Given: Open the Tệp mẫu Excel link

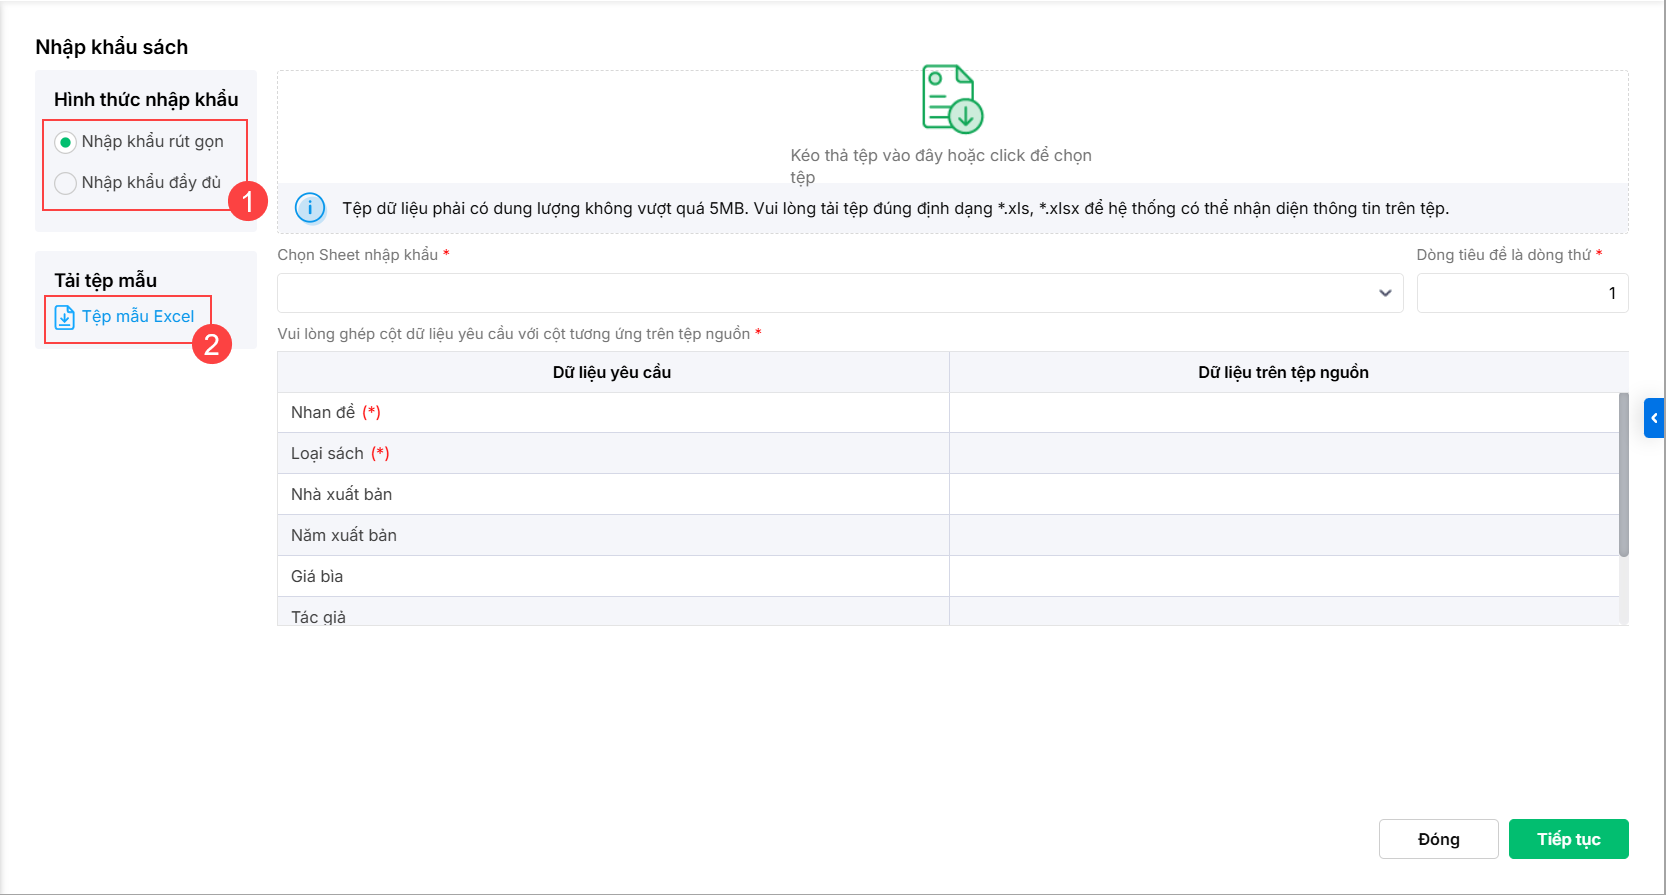Looking at the screenshot, I should click(138, 316).
